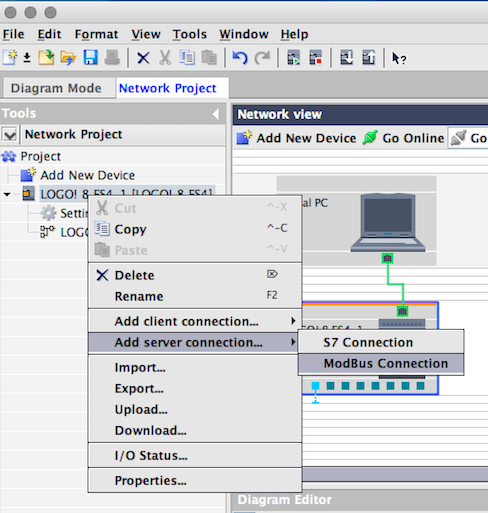Viewport: 488px width, 513px height.
Task: Click the Go Offline button
Action: pyautogui.click(x=468, y=138)
